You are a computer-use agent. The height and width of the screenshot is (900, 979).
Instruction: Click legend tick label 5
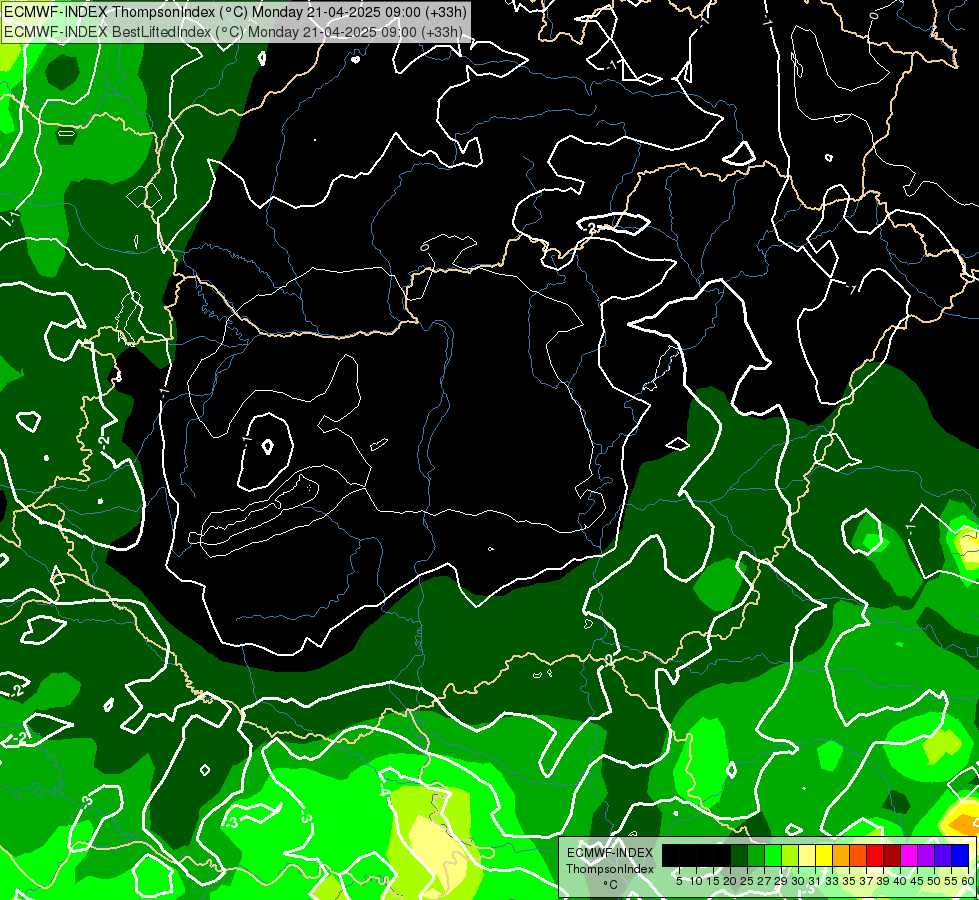(x=679, y=881)
